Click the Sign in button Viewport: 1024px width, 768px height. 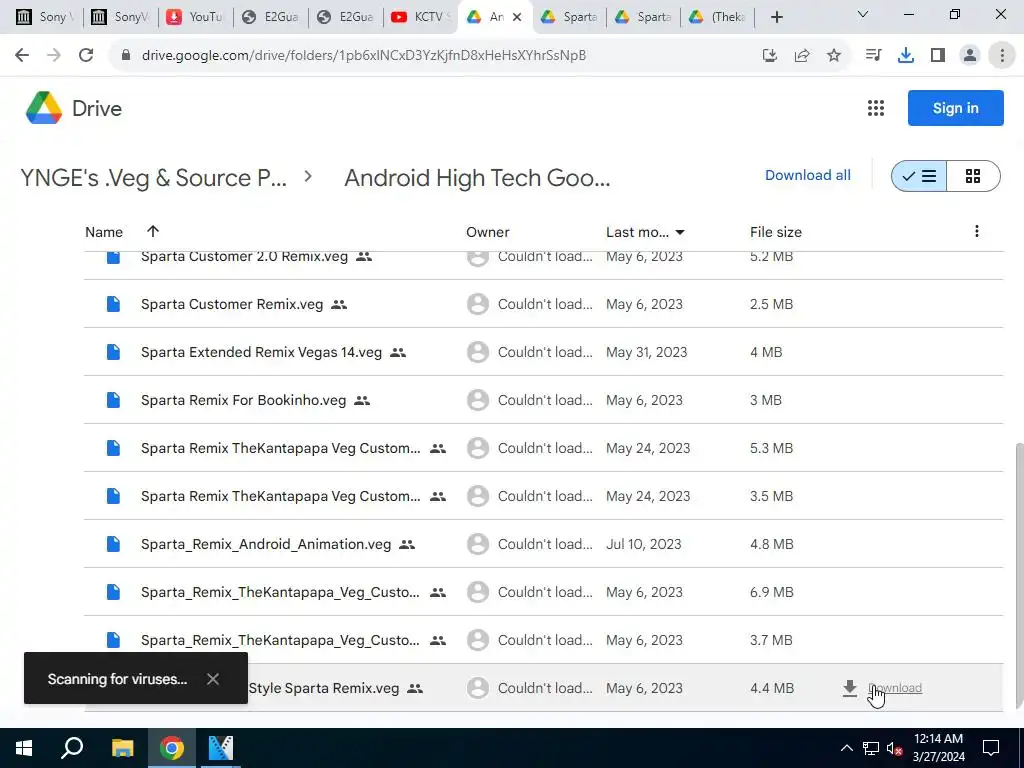[955, 108]
